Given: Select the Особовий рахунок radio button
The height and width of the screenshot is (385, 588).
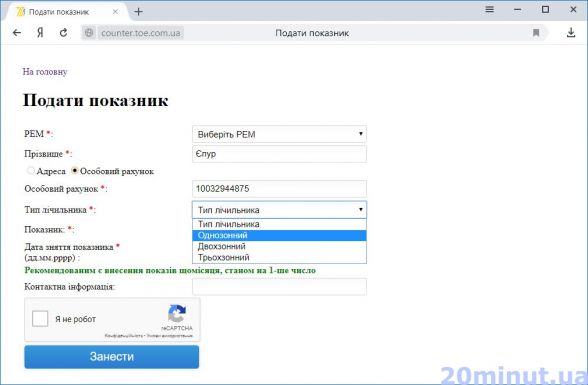Looking at the screenshot, I should point(75,171).
